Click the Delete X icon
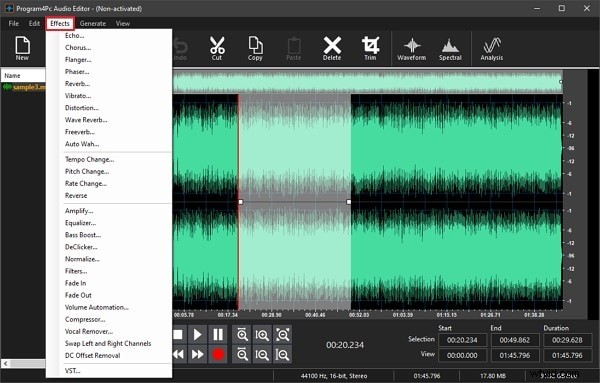The height and width of the screenshot is (383, 600). coord(332,48)
